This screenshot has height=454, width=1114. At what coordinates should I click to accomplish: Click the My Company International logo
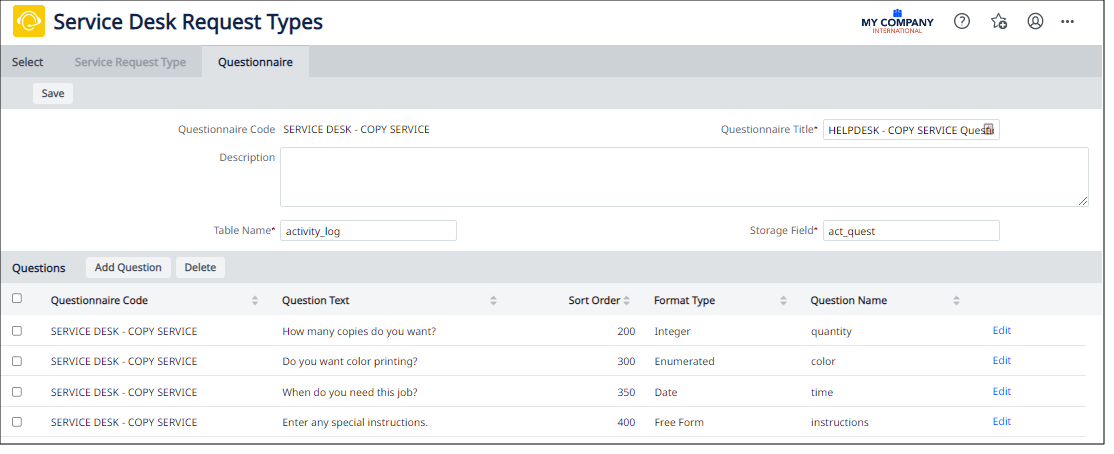(x=897, y=22)
